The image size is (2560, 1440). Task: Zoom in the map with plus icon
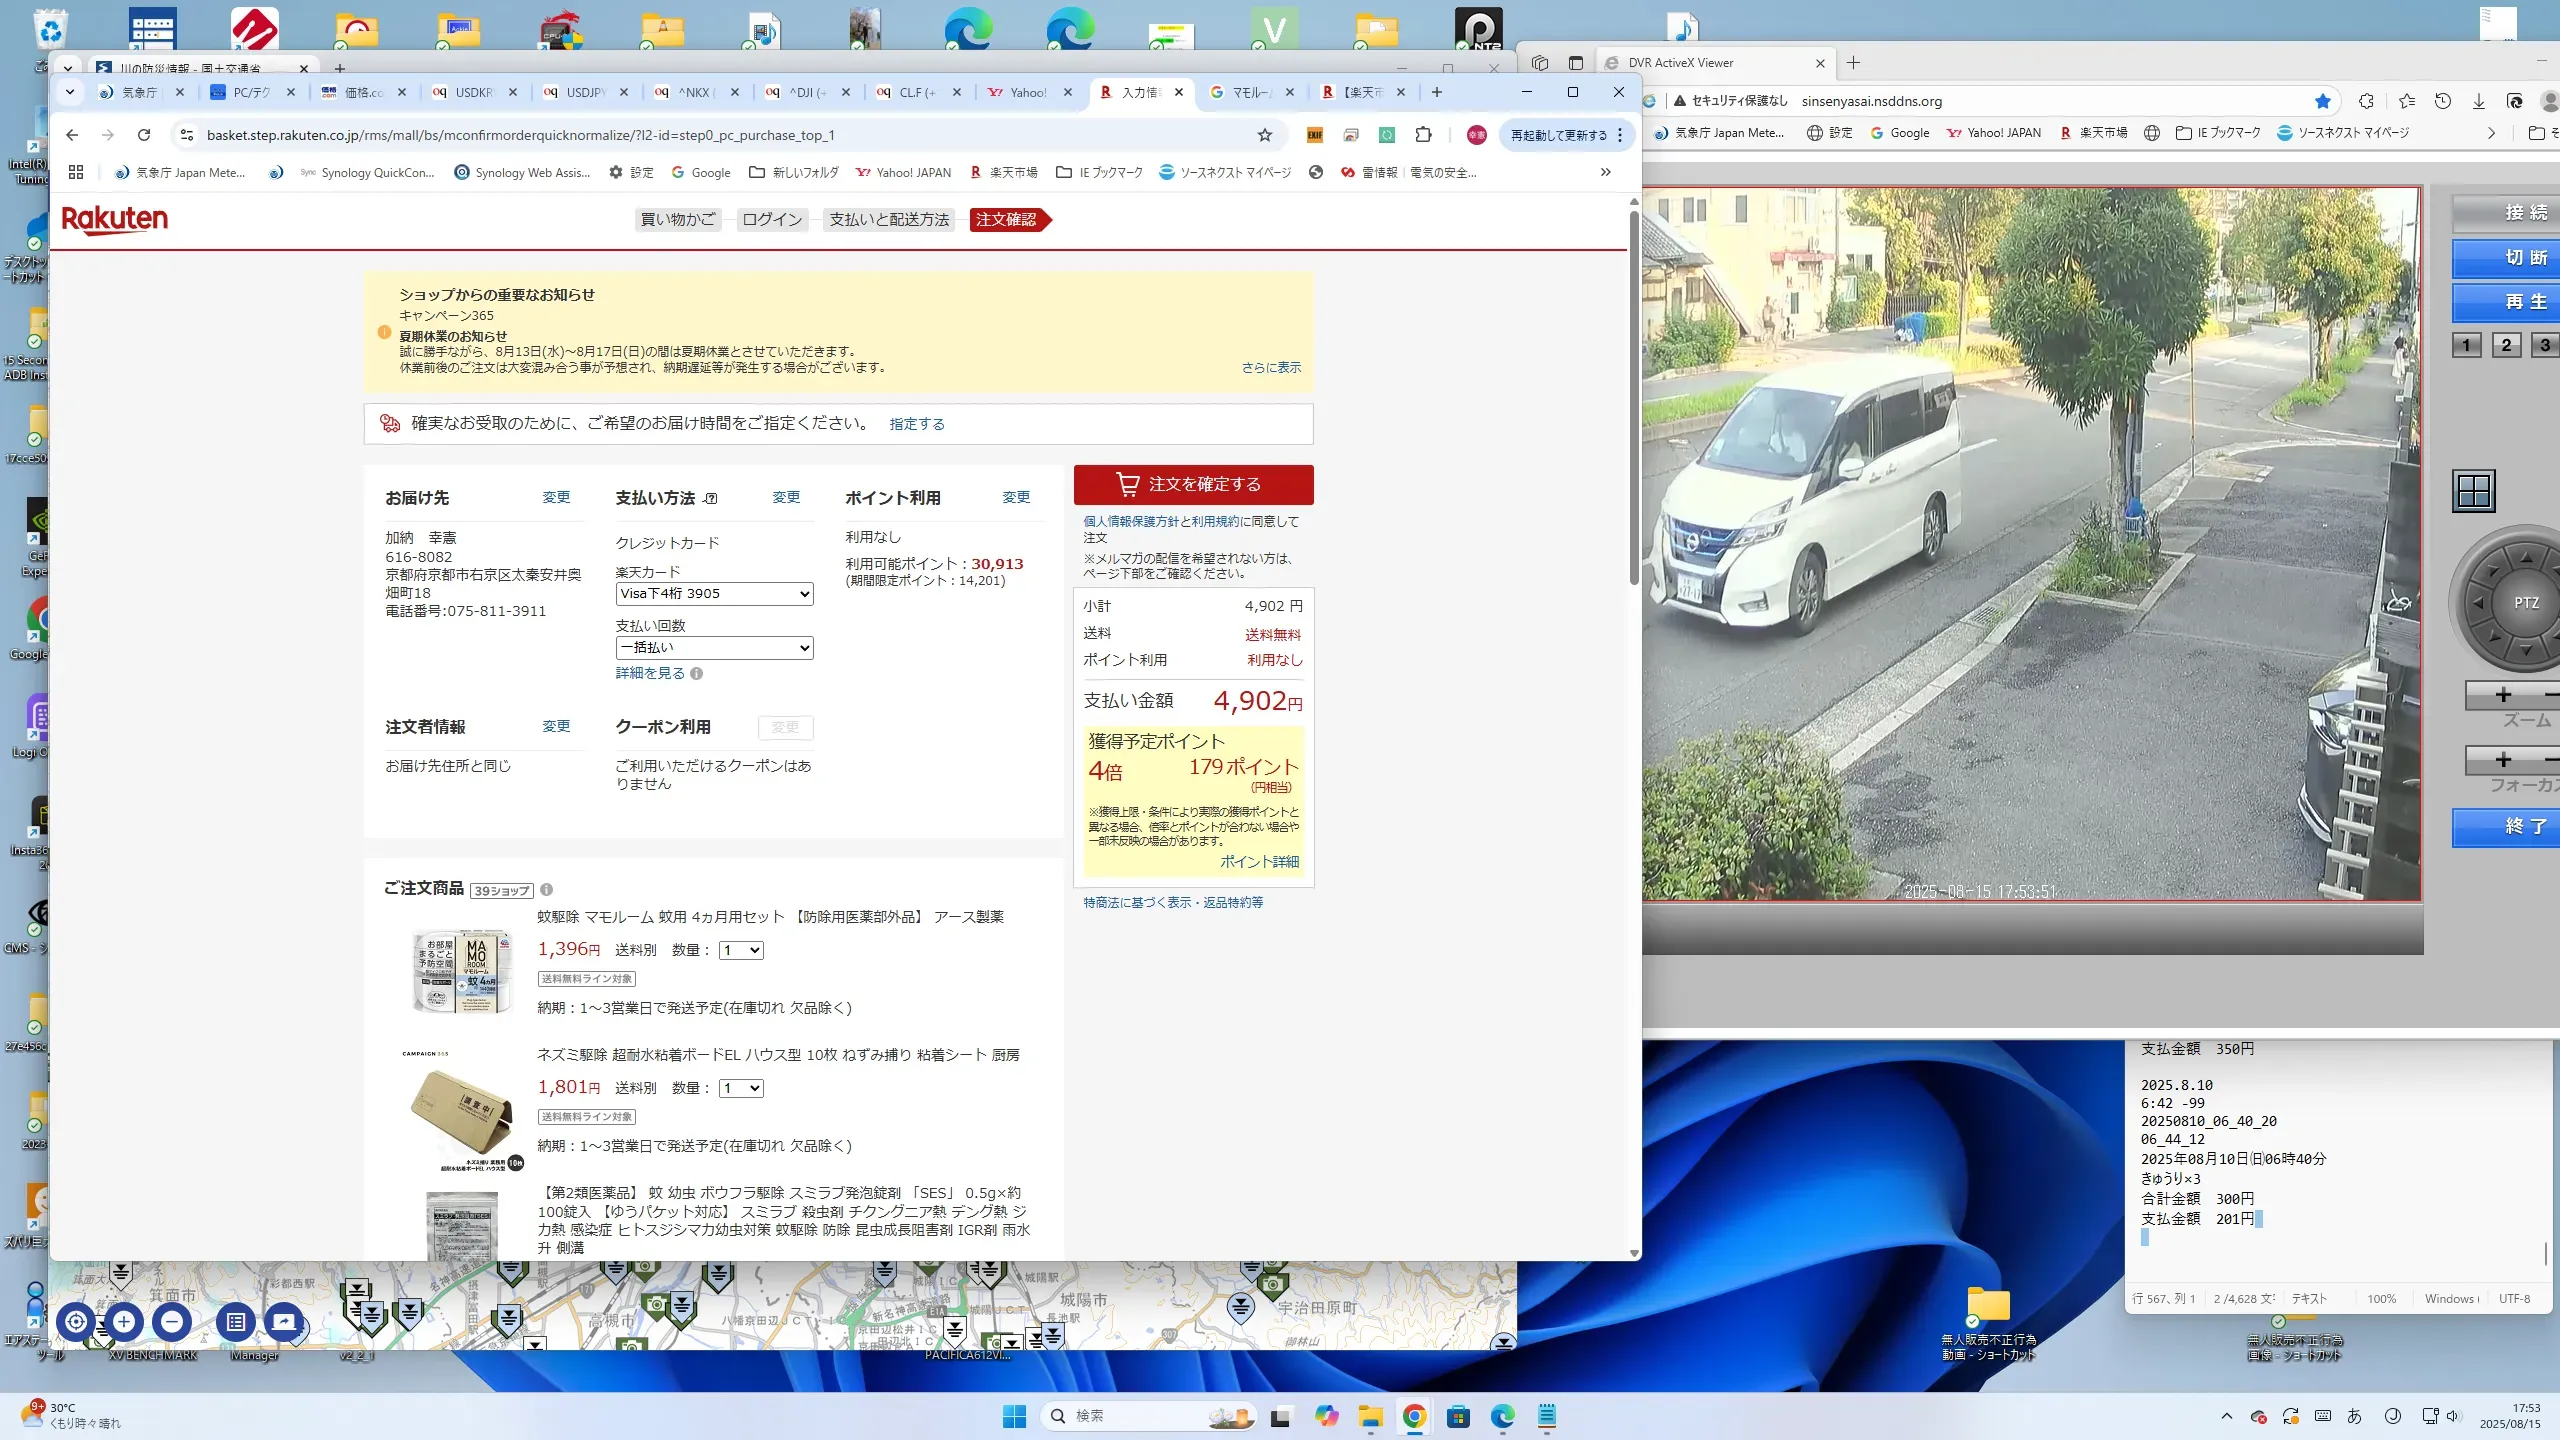click(124, 1322)
